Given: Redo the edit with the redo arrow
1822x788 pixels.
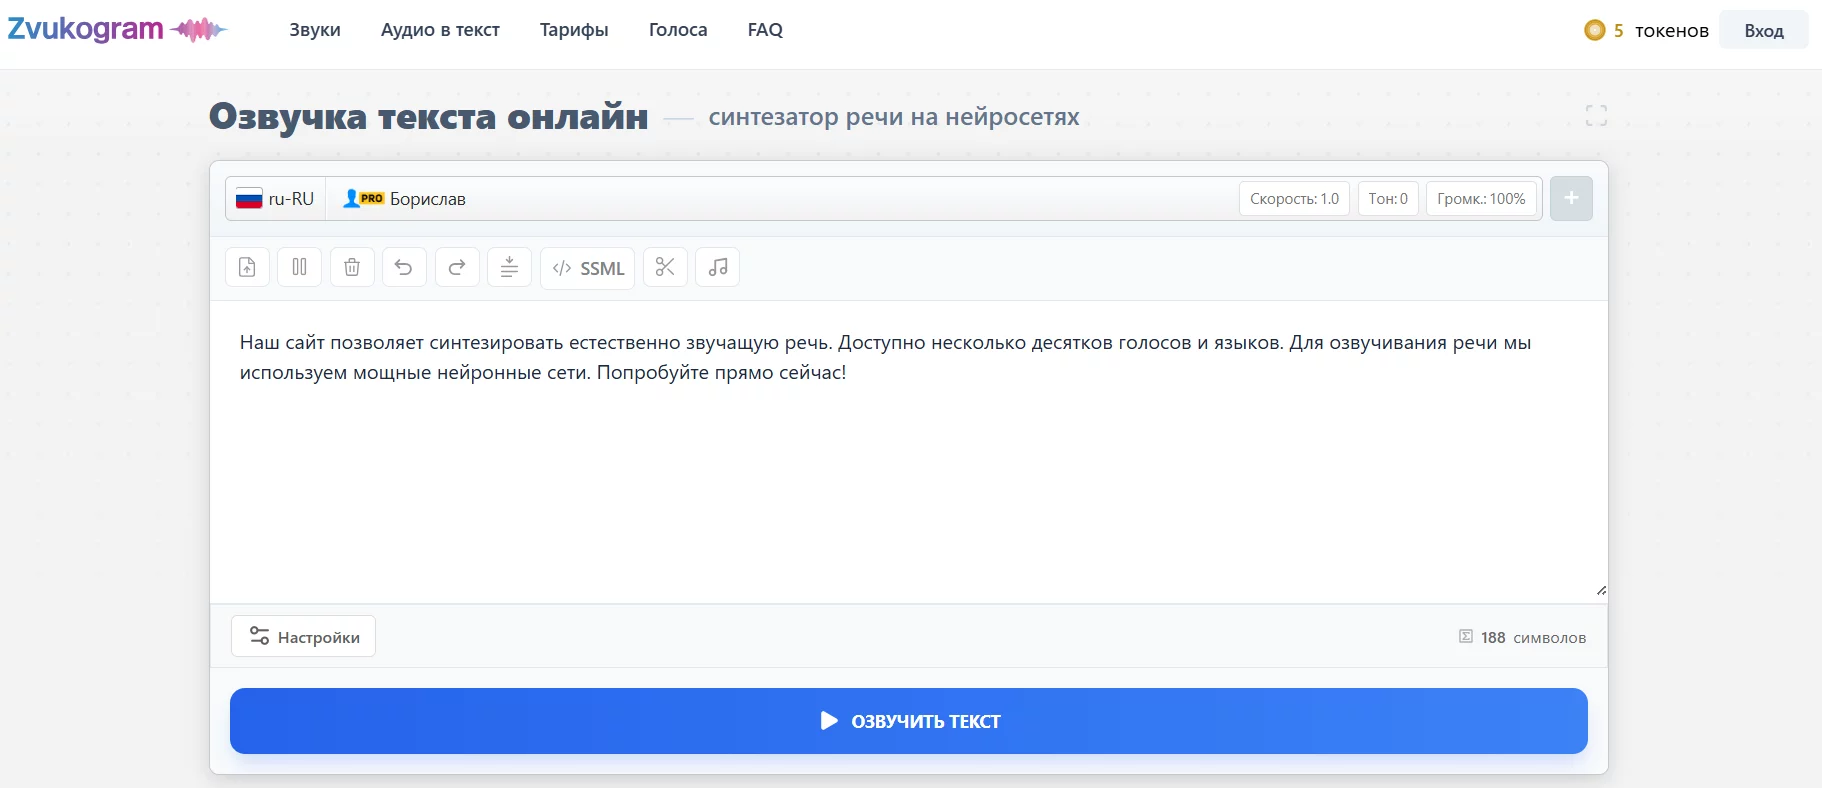Looking at the screenshot, I should pyautogui.click(x=457, y=268).
